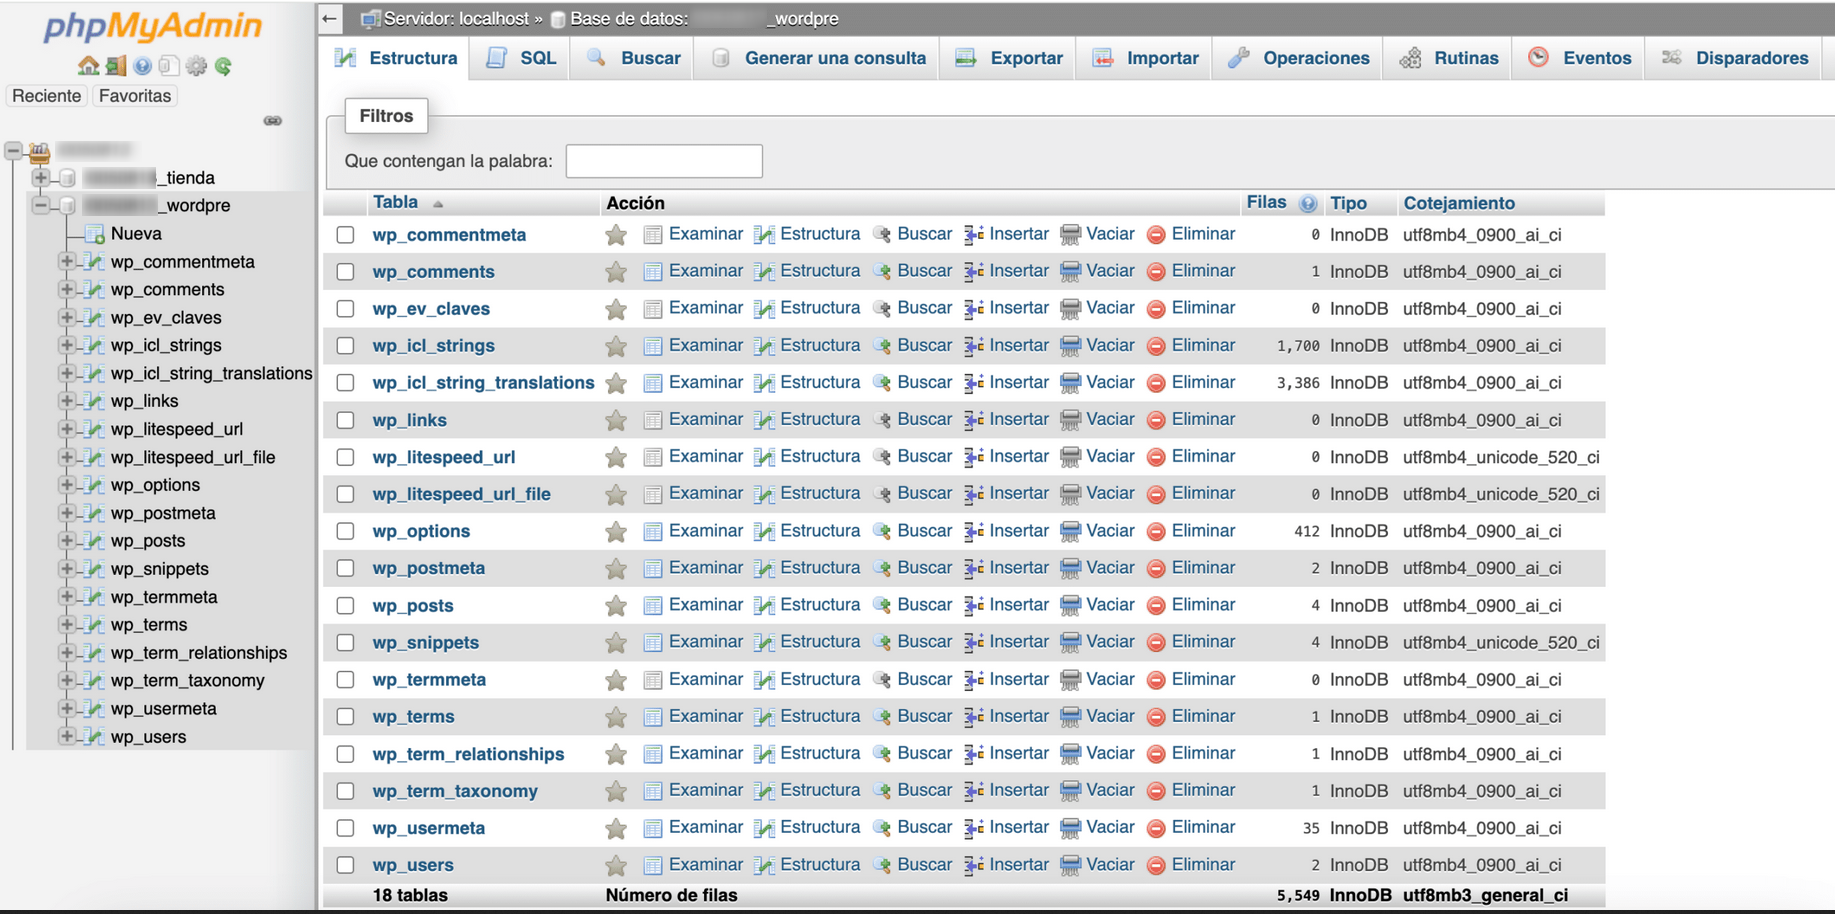Switch to the Disparadores tab
The width and height of the screenshot is (1835, 914).
pyautogui.click(x=1734, y=58)
